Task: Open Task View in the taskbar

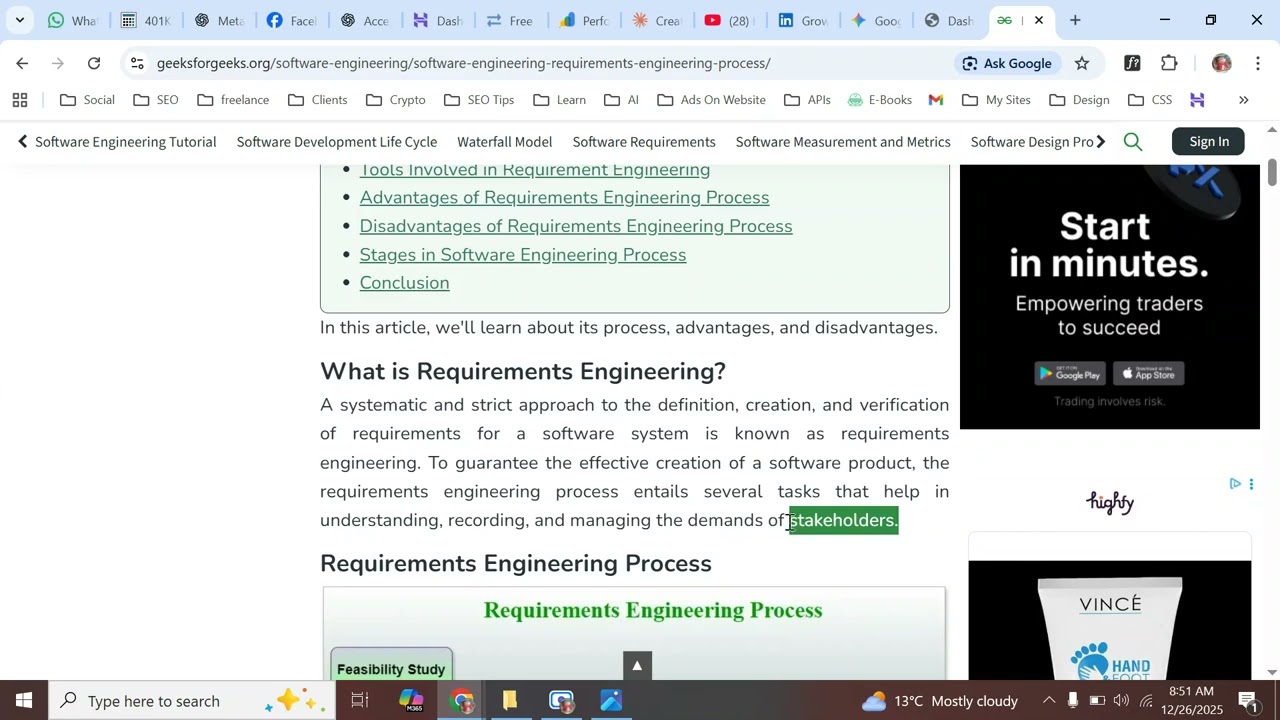Action: pos(360,701)
